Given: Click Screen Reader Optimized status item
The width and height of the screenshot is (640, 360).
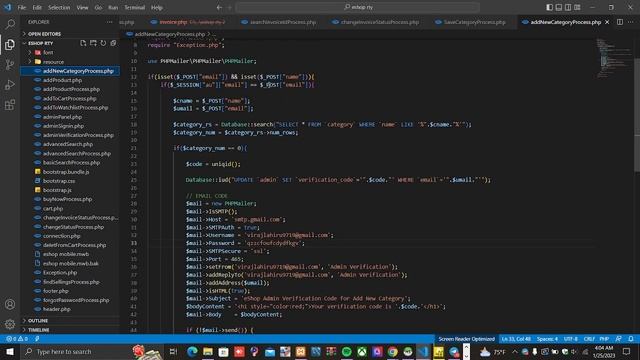Looking at the screenshot, I should click(467, 339).
